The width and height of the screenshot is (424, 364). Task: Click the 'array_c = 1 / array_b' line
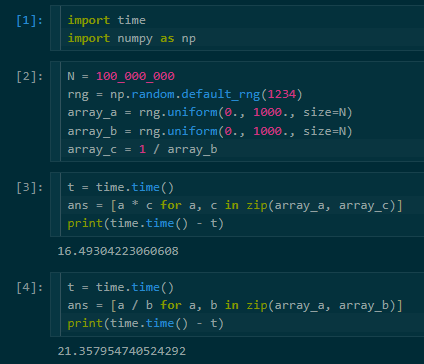(x=143, y=150)
